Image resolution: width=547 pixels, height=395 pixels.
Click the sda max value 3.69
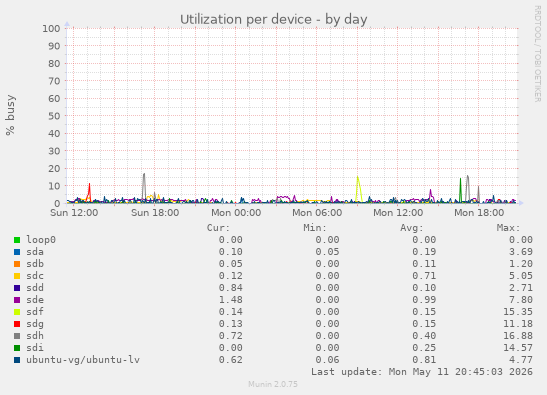coord(521,252)
